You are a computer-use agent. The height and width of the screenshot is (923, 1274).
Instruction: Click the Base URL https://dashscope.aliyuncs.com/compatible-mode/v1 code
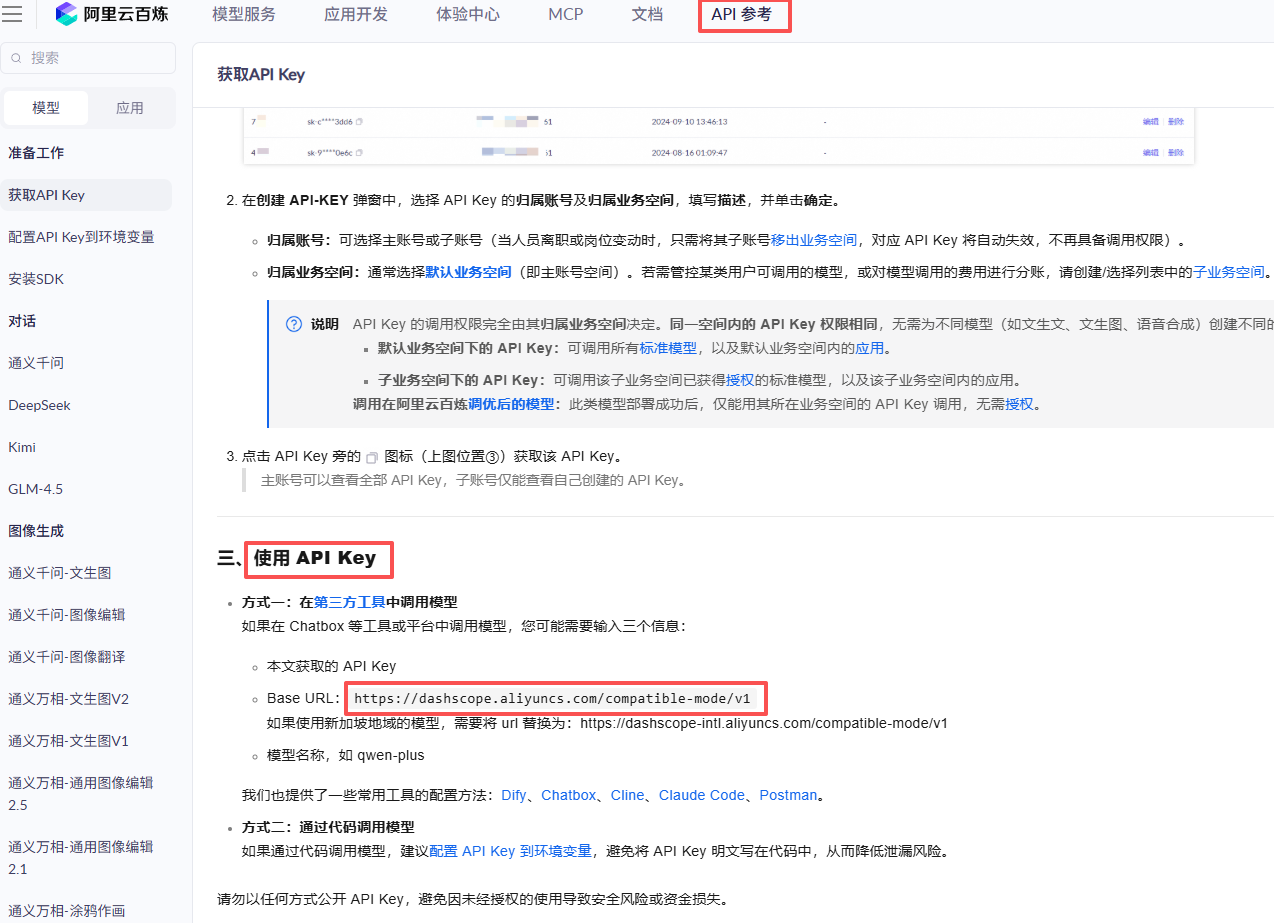[x=552, y=698]
